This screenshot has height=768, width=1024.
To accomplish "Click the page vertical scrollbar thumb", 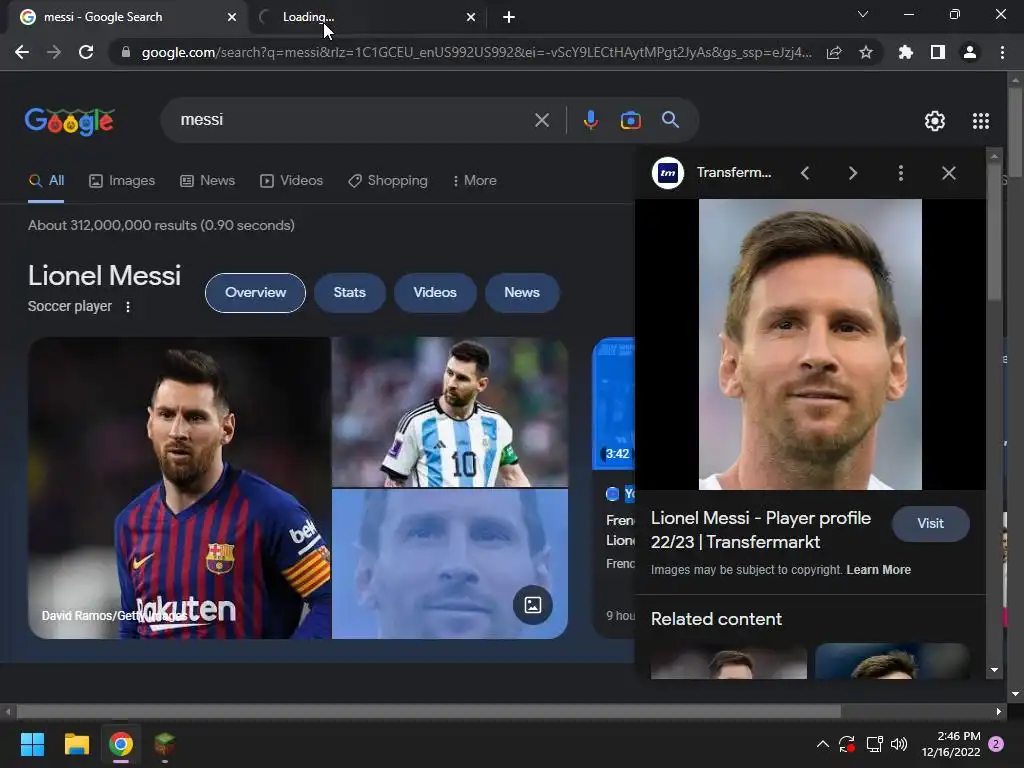I will coord(1015,131).
